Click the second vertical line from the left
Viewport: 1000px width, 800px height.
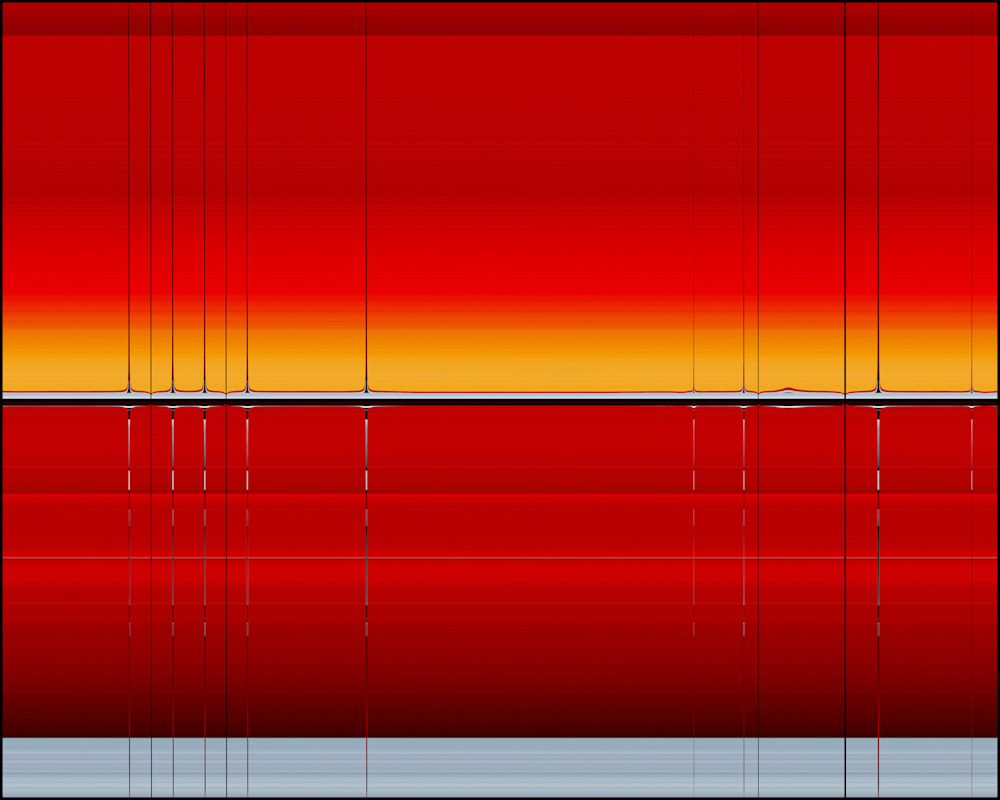(x=151, y=200)
